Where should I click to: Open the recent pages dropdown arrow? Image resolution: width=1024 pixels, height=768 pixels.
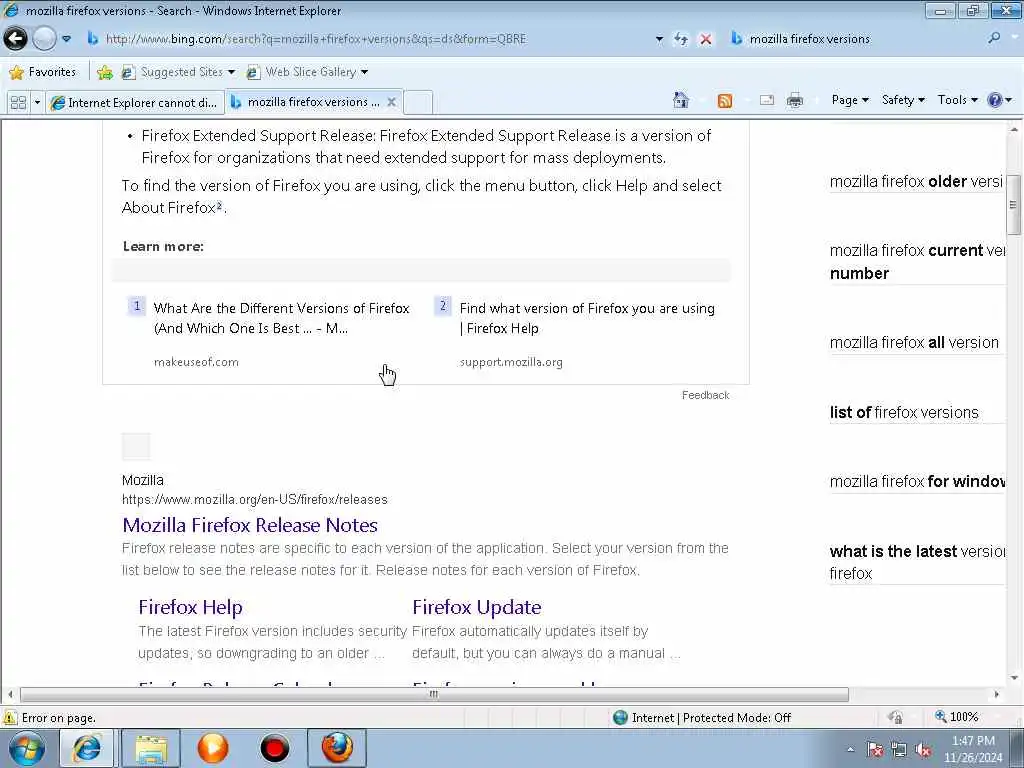pos(67,39)
